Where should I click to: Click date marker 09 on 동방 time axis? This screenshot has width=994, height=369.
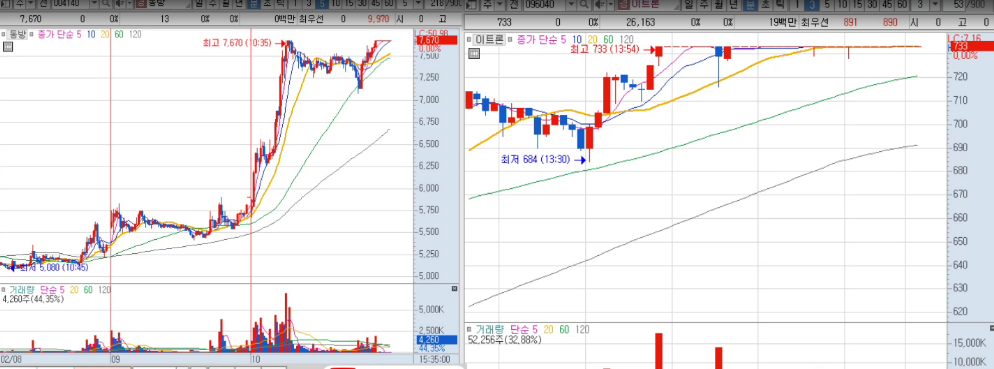tap(115, 359)
